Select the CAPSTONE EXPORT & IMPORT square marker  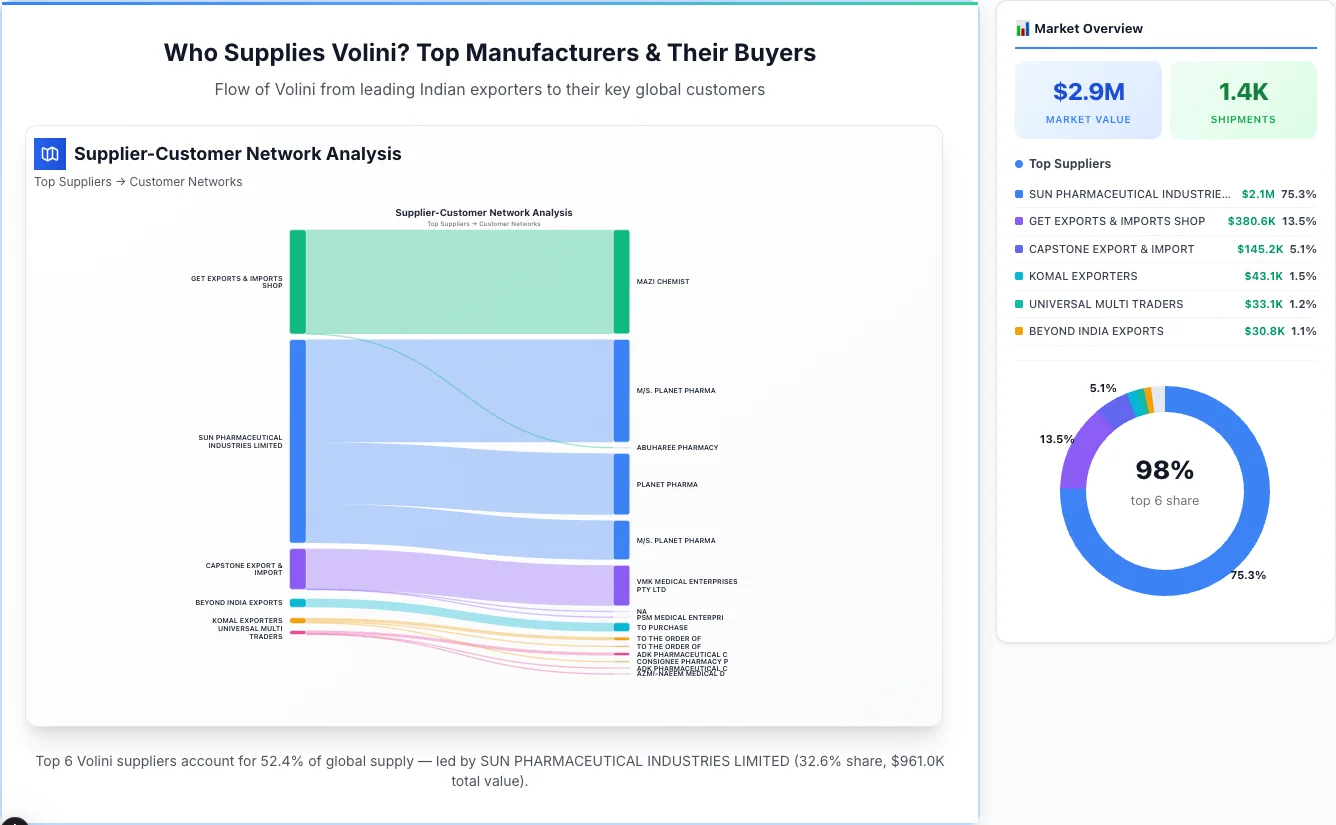(1021, 249)
